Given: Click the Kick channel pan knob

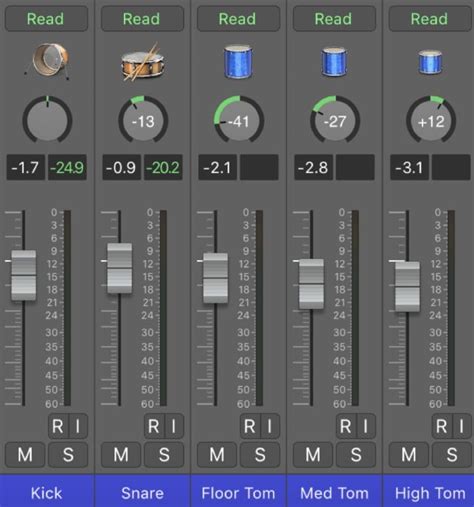Looking at the screenshot, I should click(x=47, y=120).
